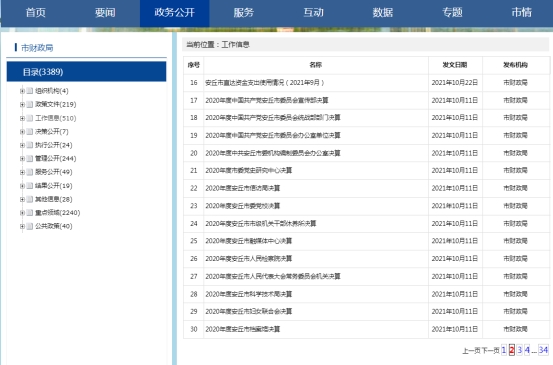Click the document icon beside 组织机构(4)
The width and height of the screenshot is (553, 365).
30,91
